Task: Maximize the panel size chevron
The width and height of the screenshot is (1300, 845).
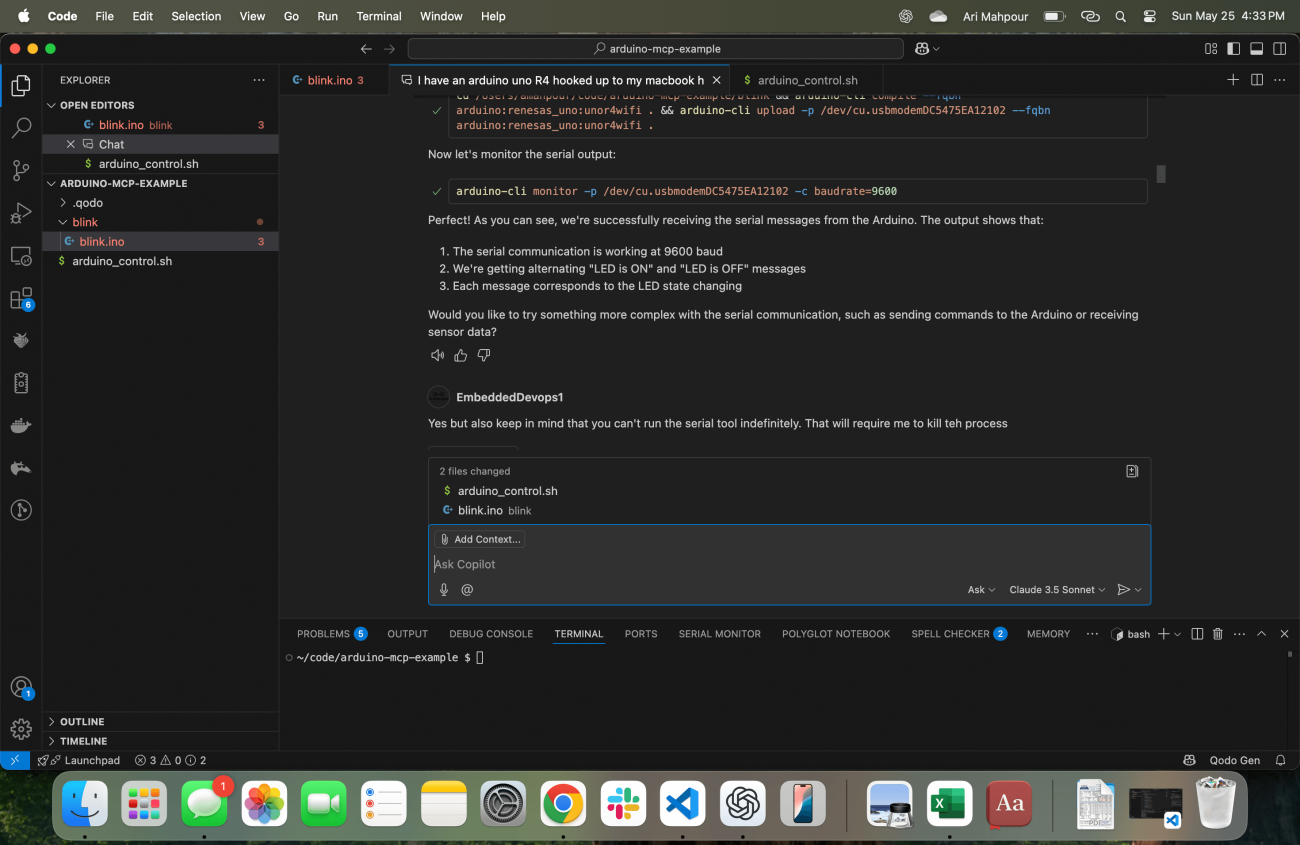Action: pos(1261,634)
